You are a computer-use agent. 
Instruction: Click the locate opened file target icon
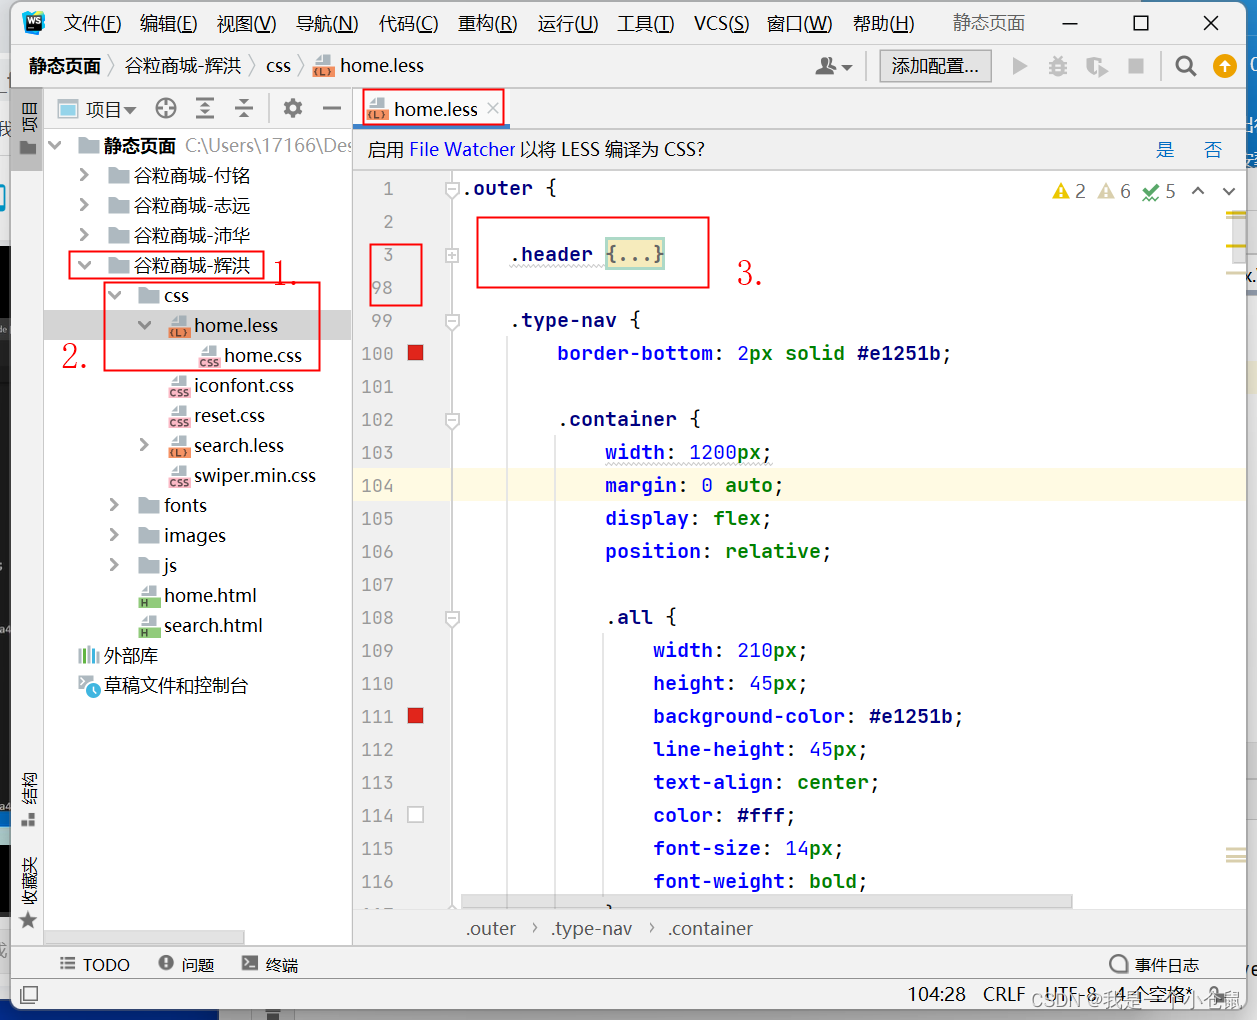pos(166,108)
